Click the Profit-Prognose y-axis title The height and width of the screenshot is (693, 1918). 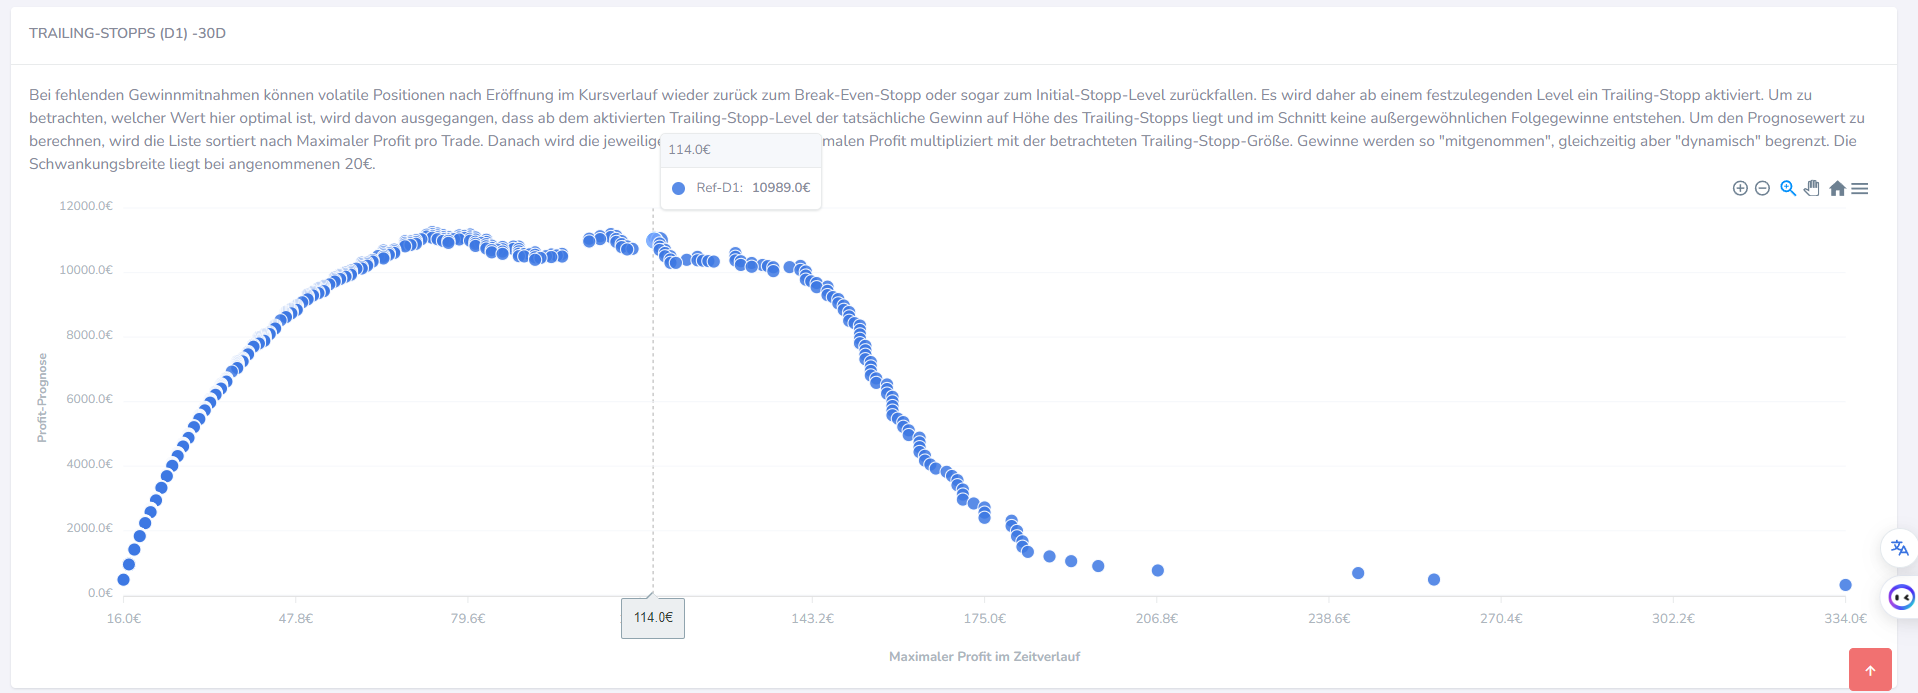[x=42, y=398]
